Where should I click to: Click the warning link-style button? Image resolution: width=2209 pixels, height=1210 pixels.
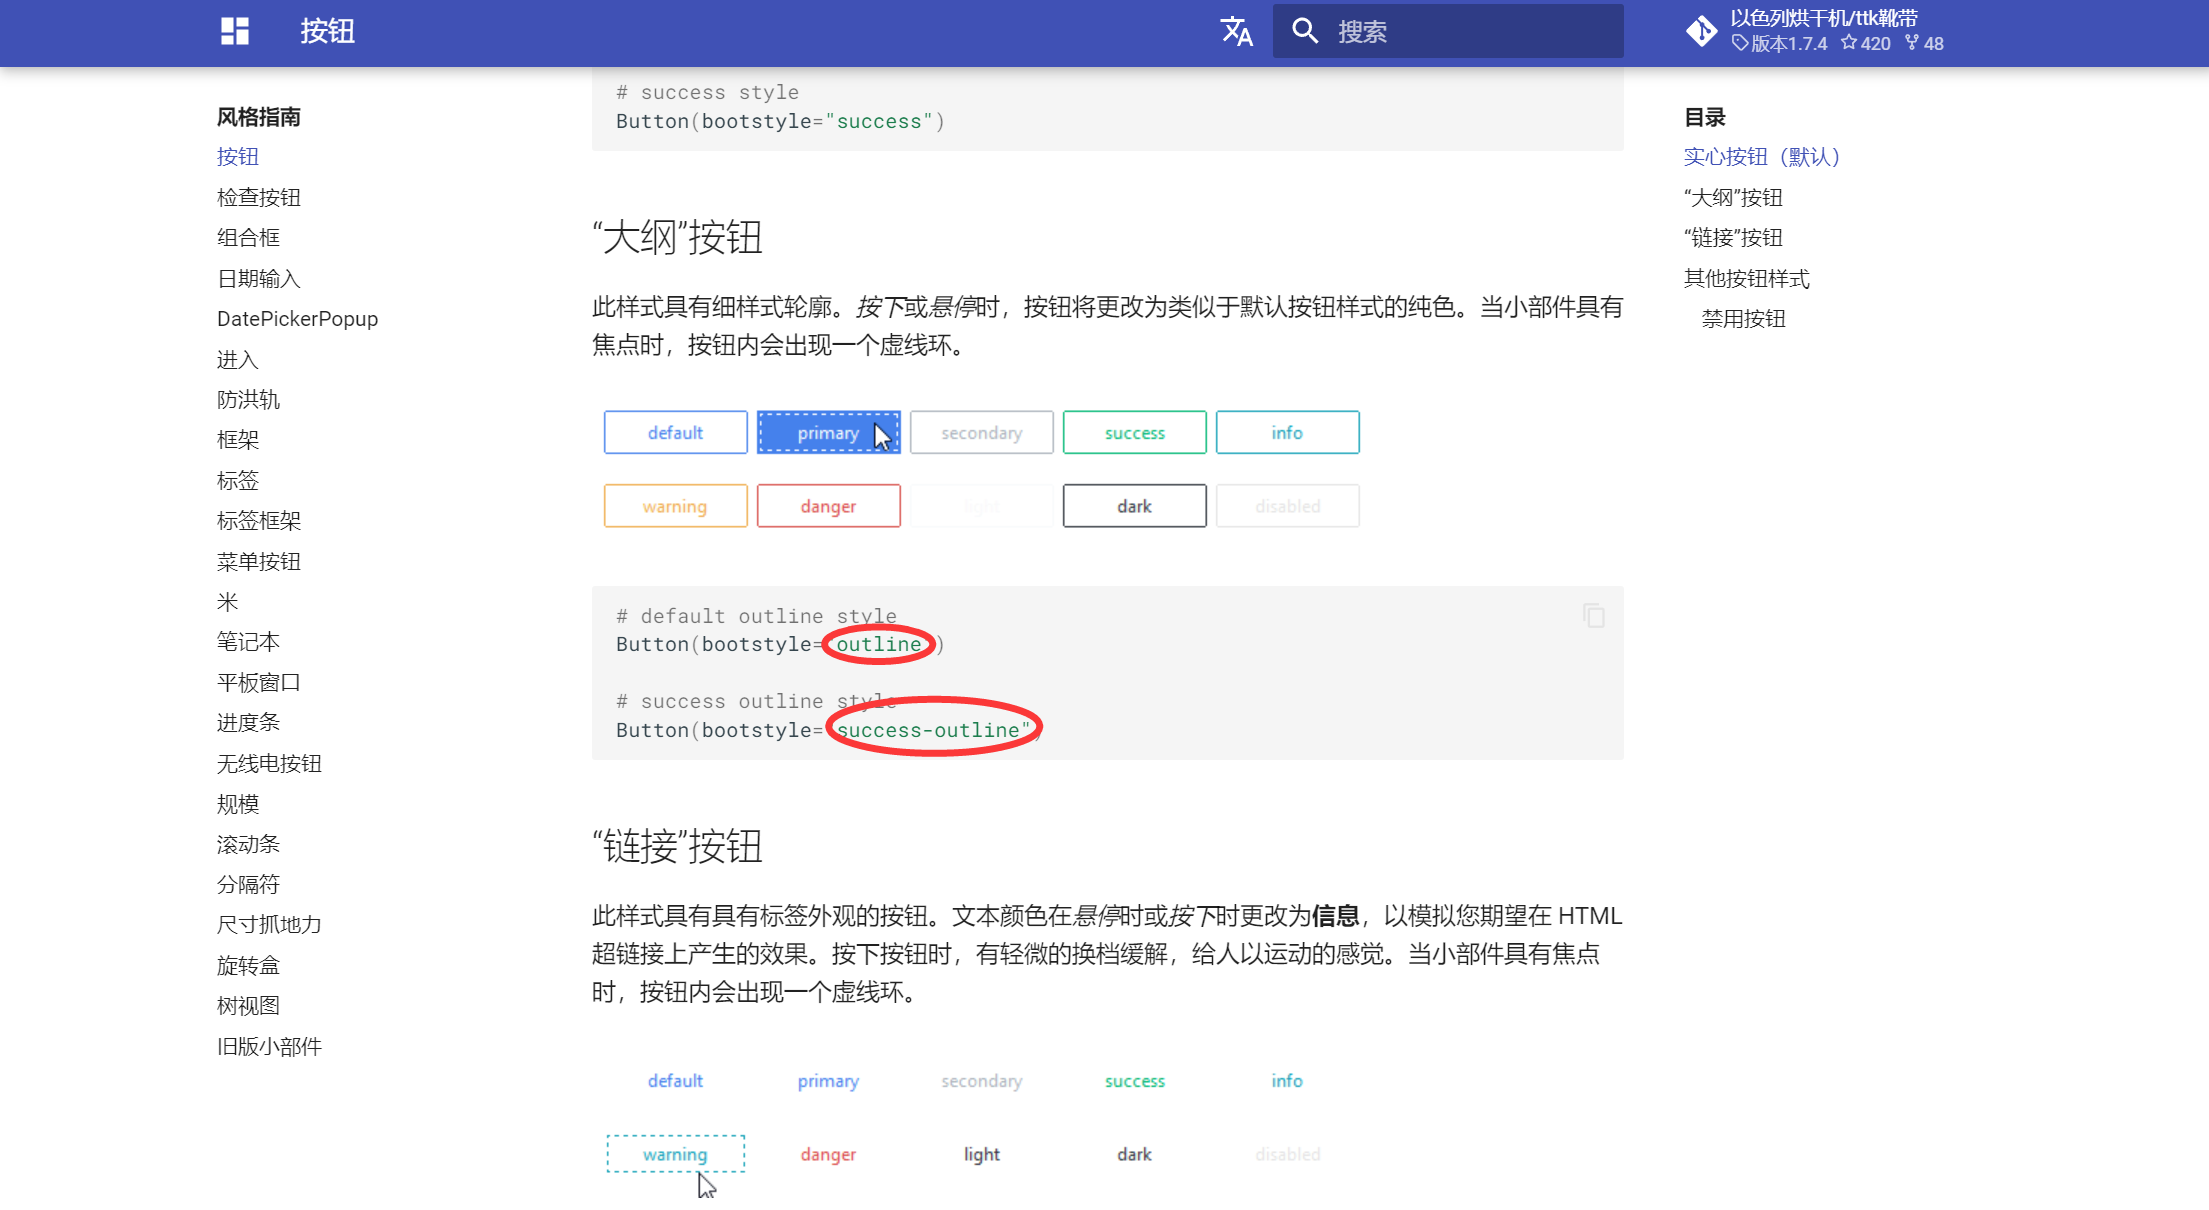[675, 1154]
